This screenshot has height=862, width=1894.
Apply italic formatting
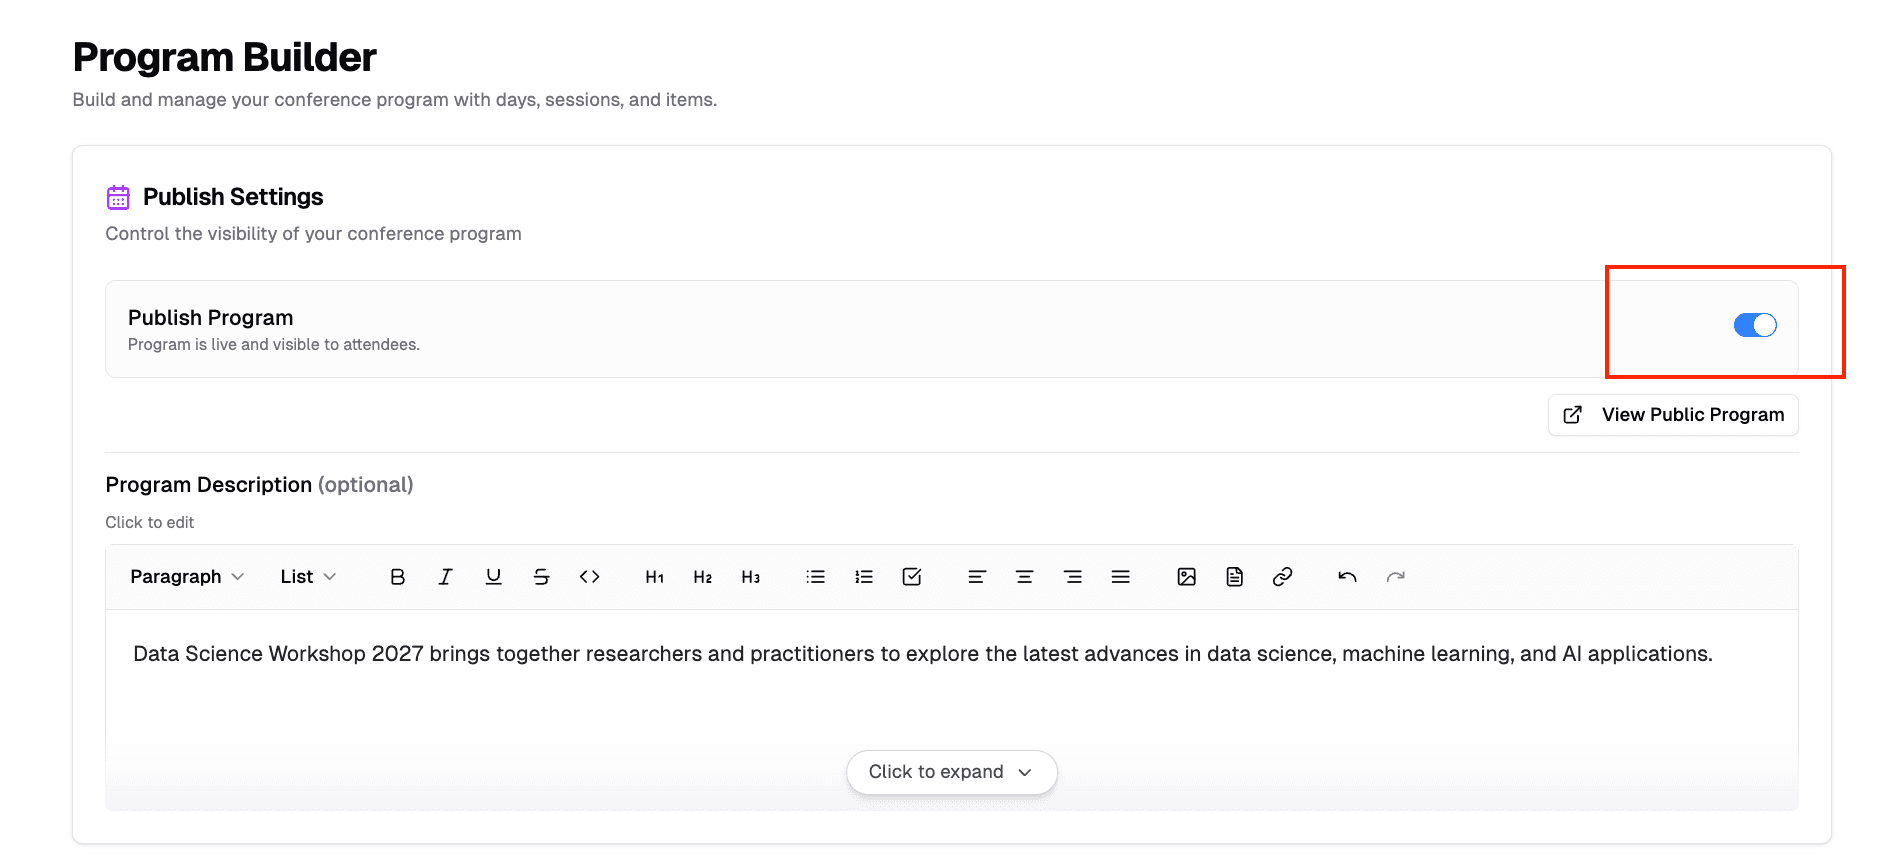(x=445, y=576)
